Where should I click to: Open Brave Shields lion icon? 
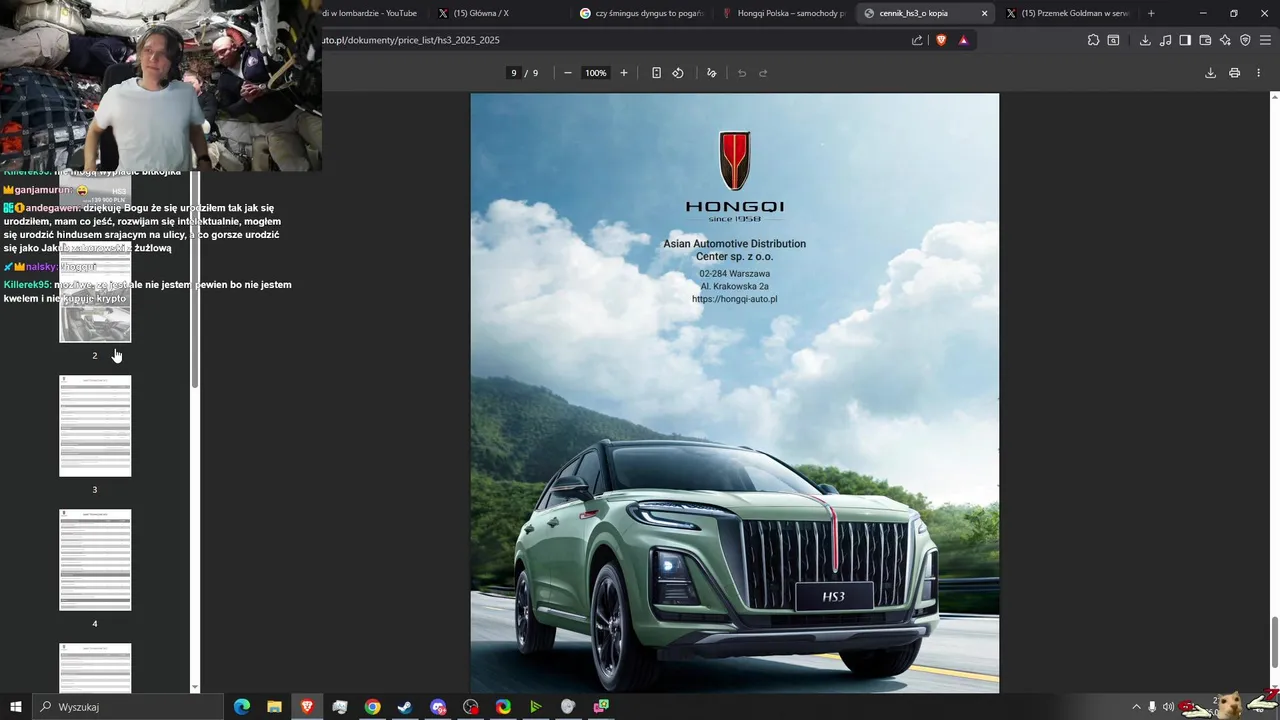tap(941, 40)
